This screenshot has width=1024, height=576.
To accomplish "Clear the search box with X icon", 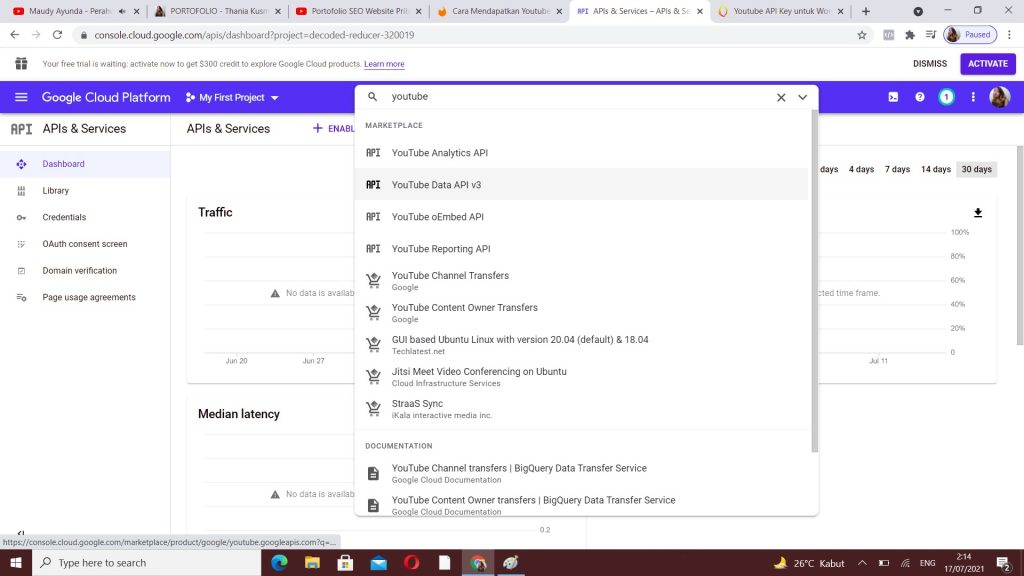I will [x=781, y=97].
